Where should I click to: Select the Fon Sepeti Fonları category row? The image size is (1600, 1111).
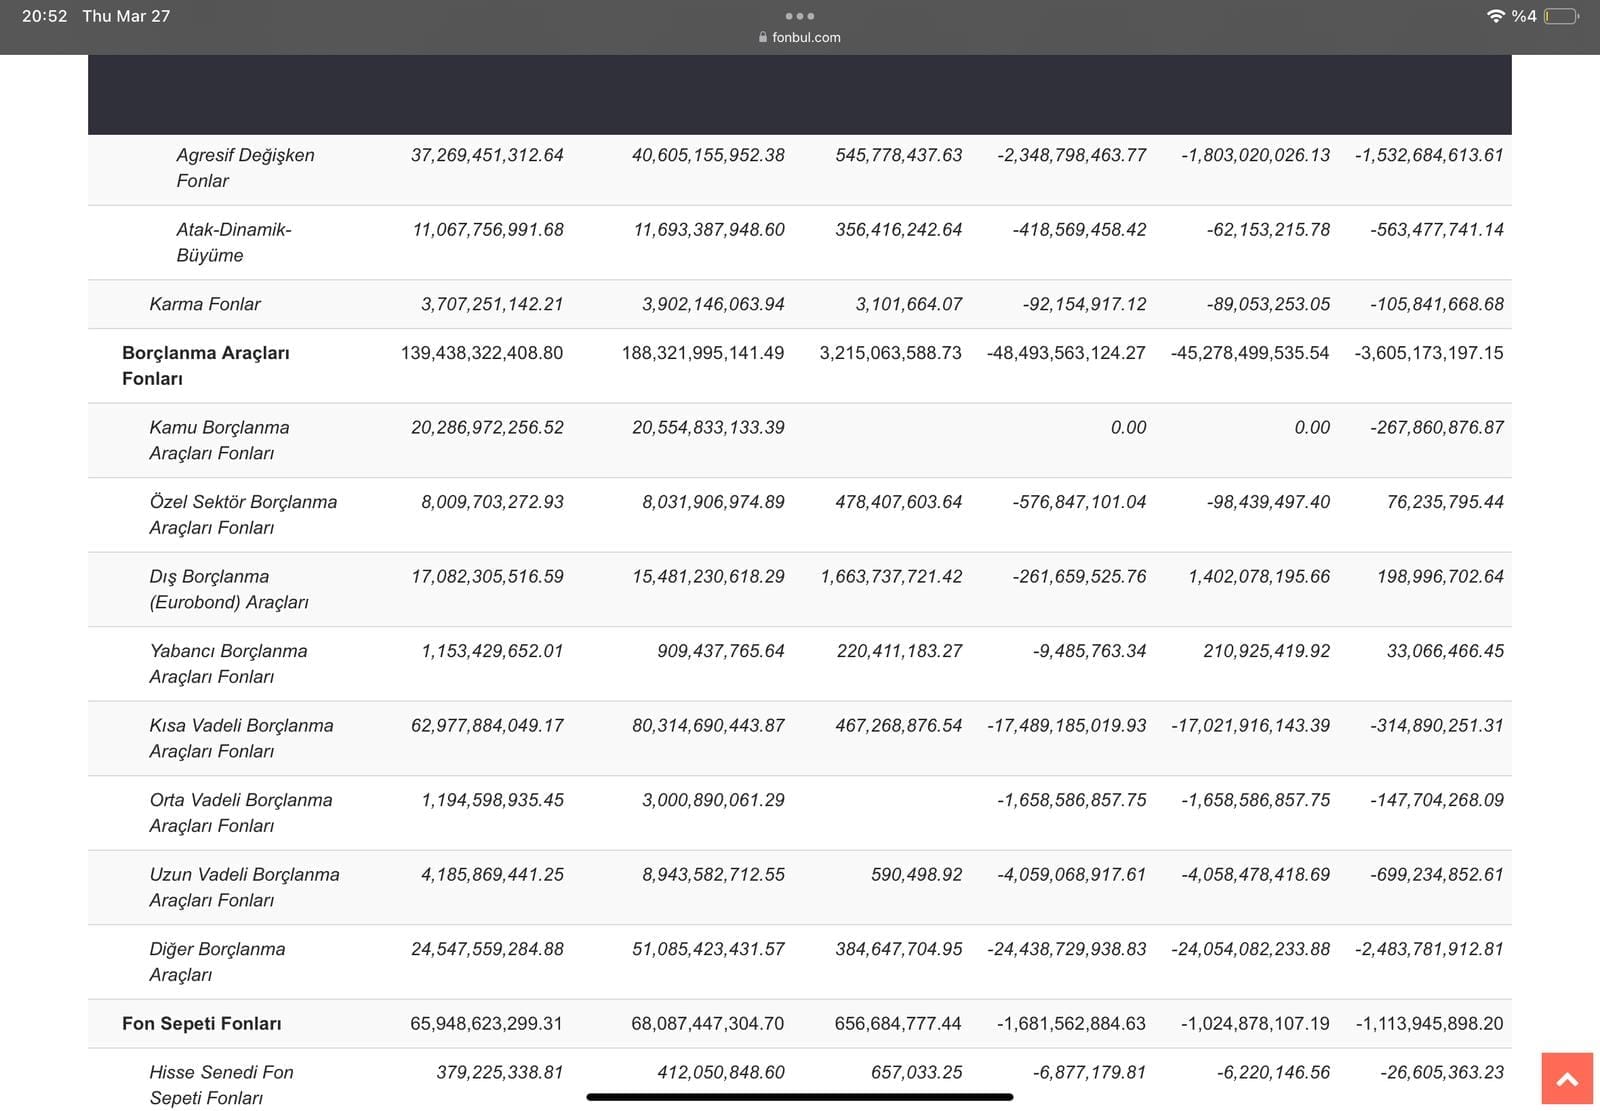point(201,1023)
